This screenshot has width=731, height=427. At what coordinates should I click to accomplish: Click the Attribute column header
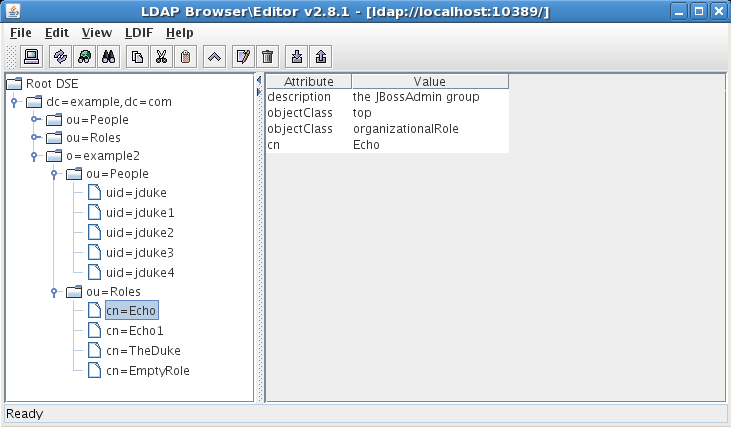(x=308, y=81)
